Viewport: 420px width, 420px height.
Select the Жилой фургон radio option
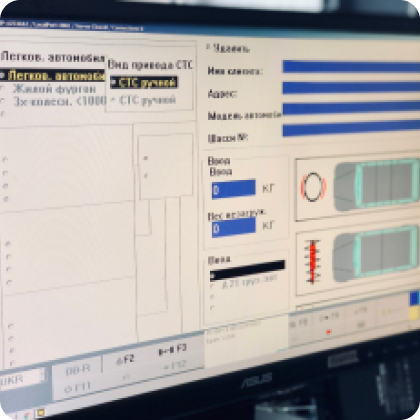54,89
